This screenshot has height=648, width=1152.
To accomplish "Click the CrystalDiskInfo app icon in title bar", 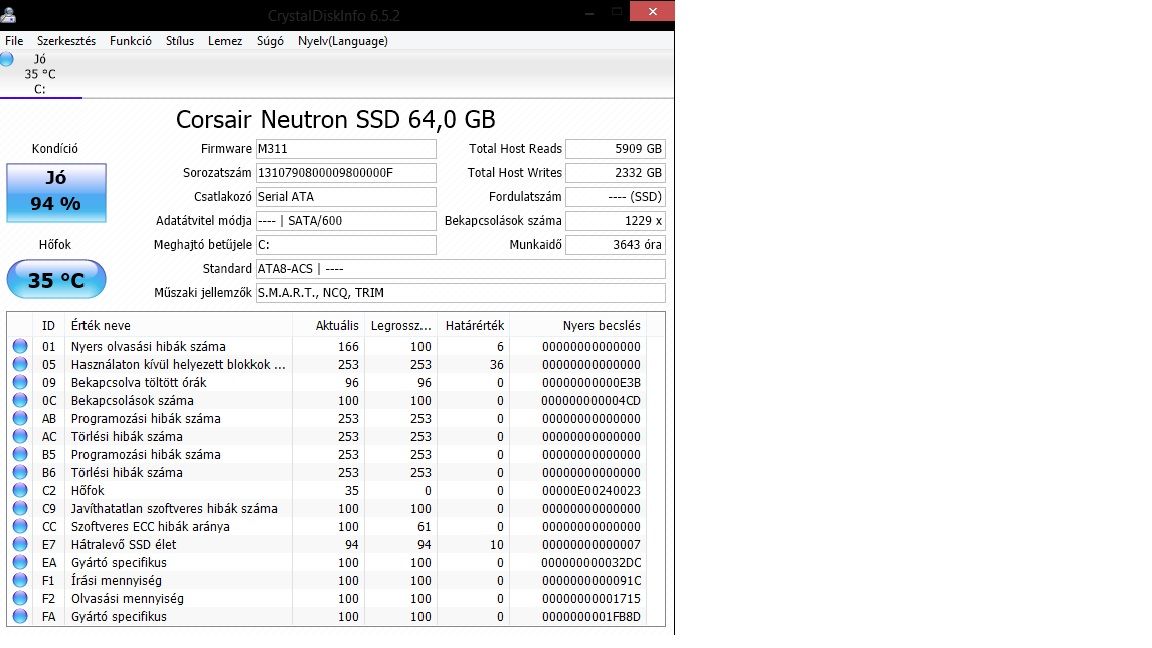I will coord(8,14).
